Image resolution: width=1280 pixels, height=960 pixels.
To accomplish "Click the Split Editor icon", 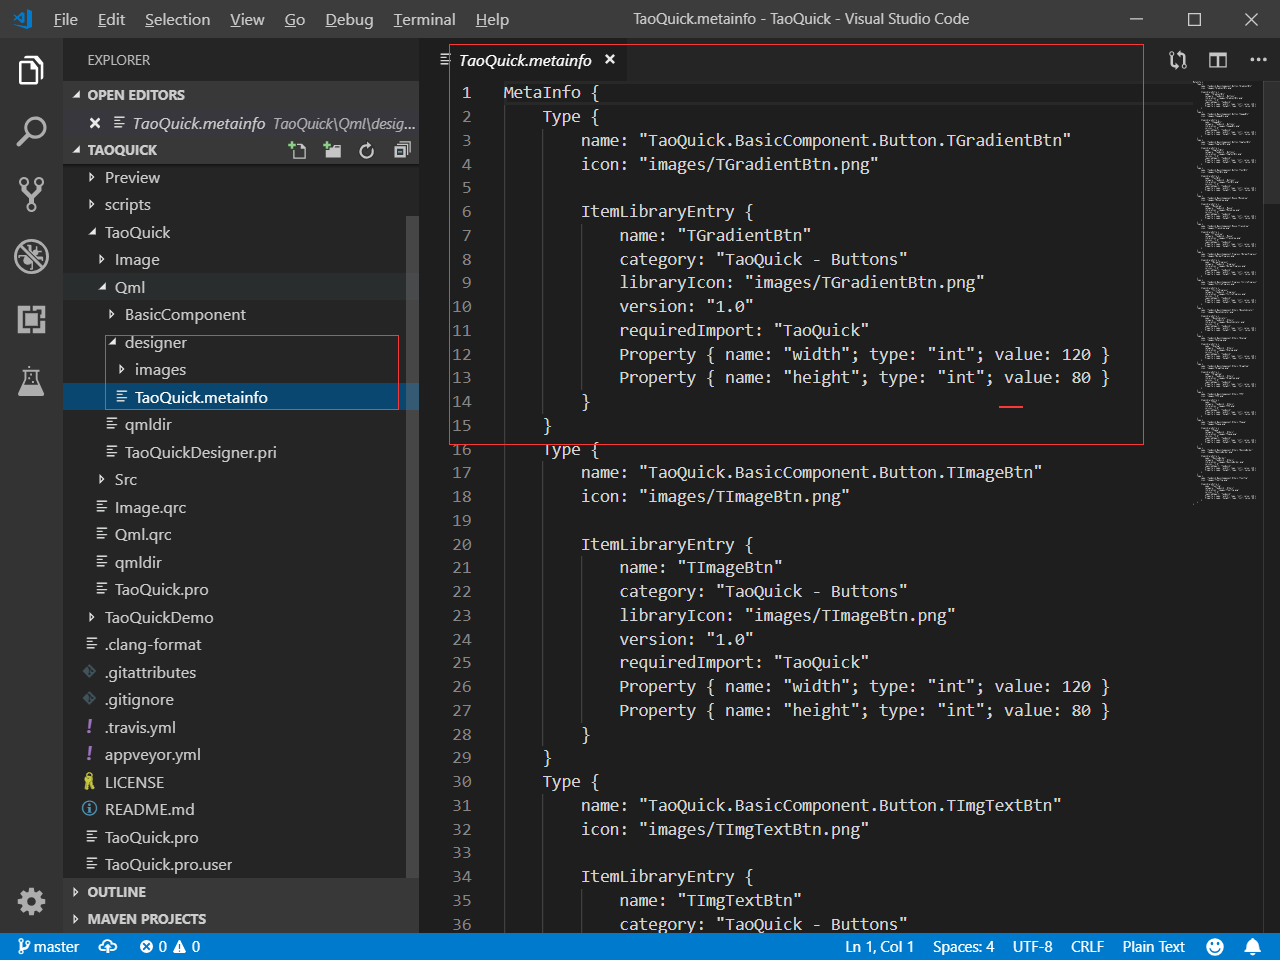I will point(1217,60).
